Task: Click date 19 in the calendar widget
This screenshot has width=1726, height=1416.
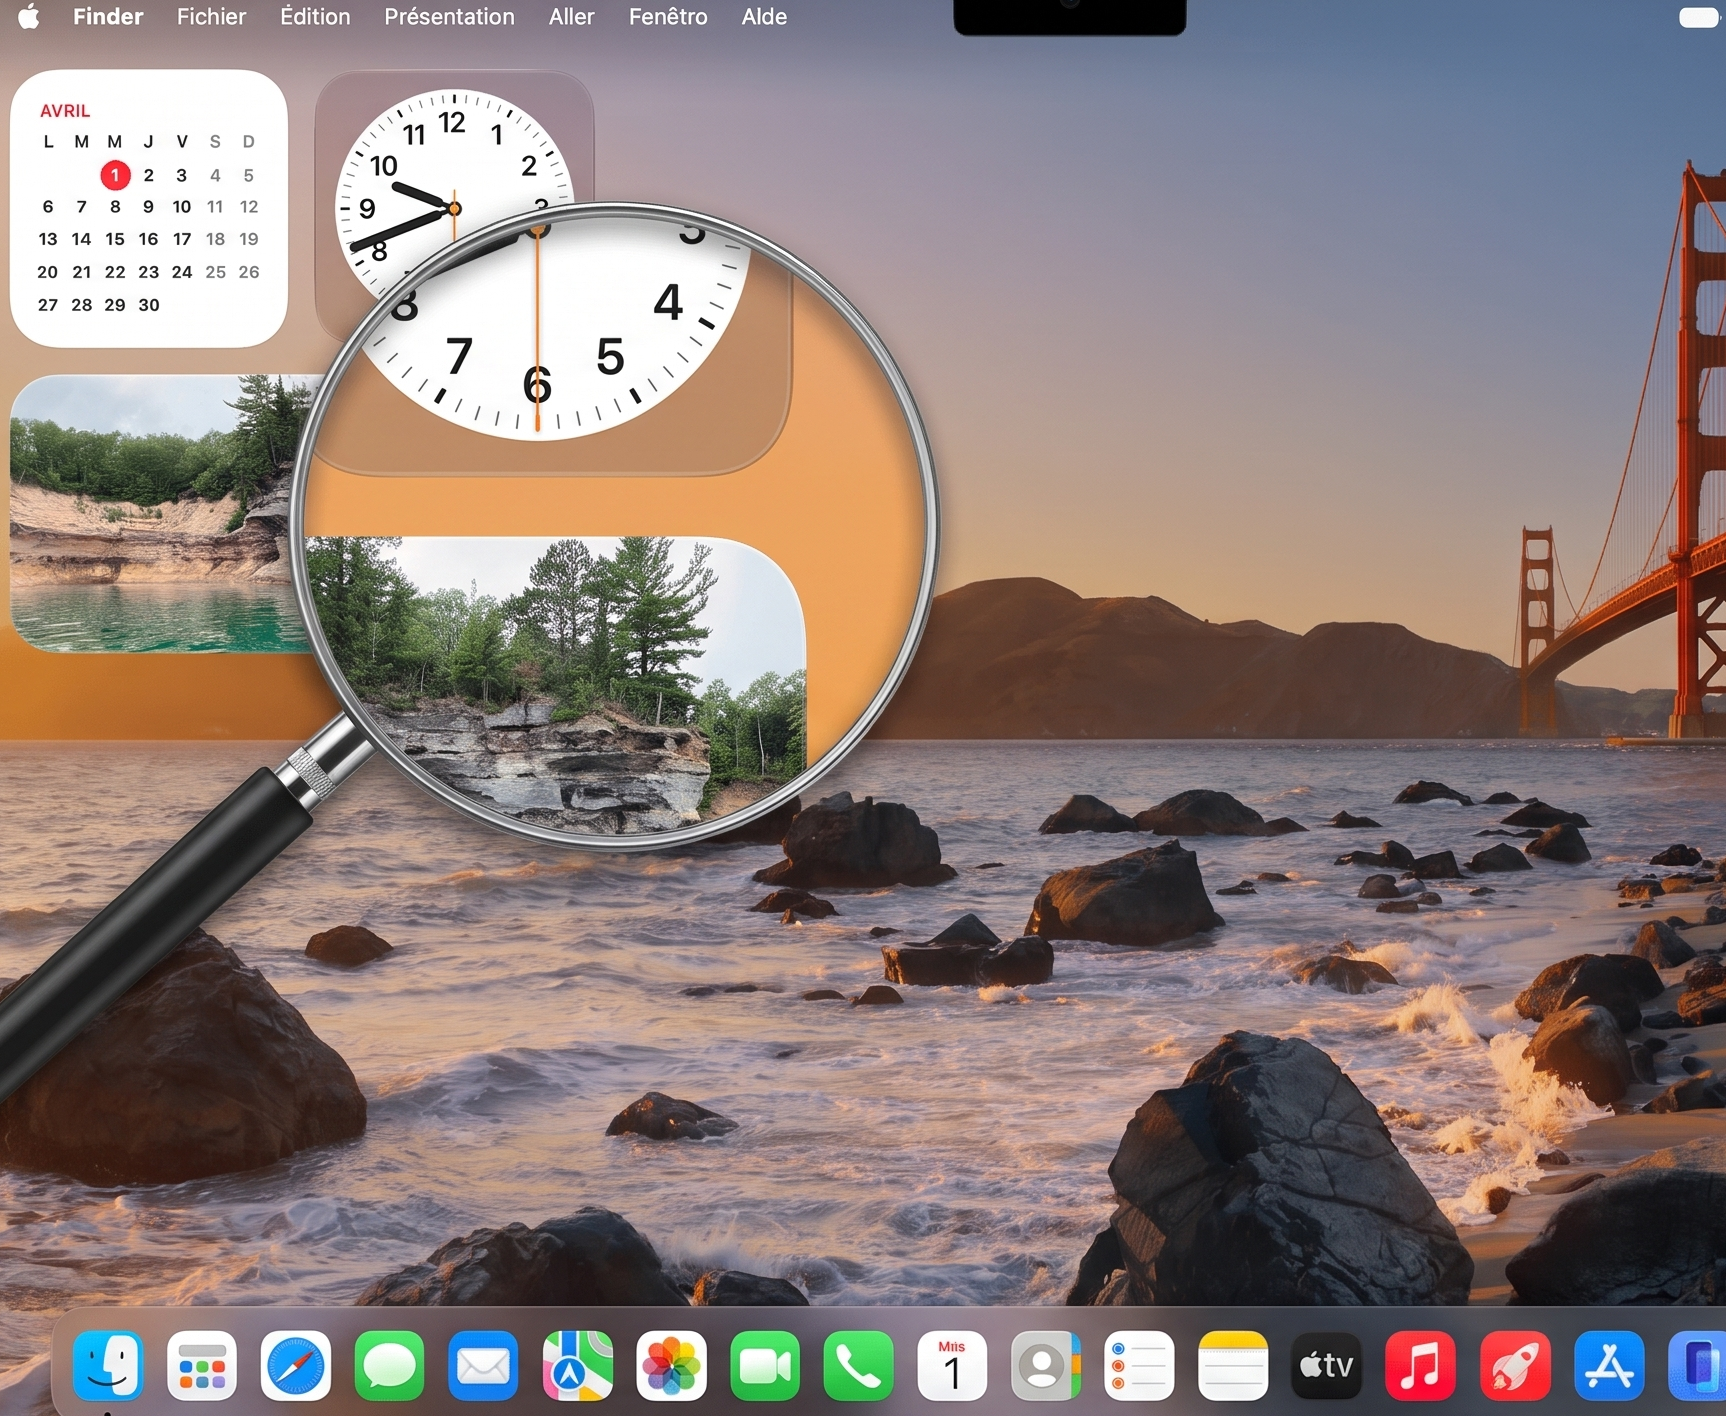Action: click(x=249, y=239)
